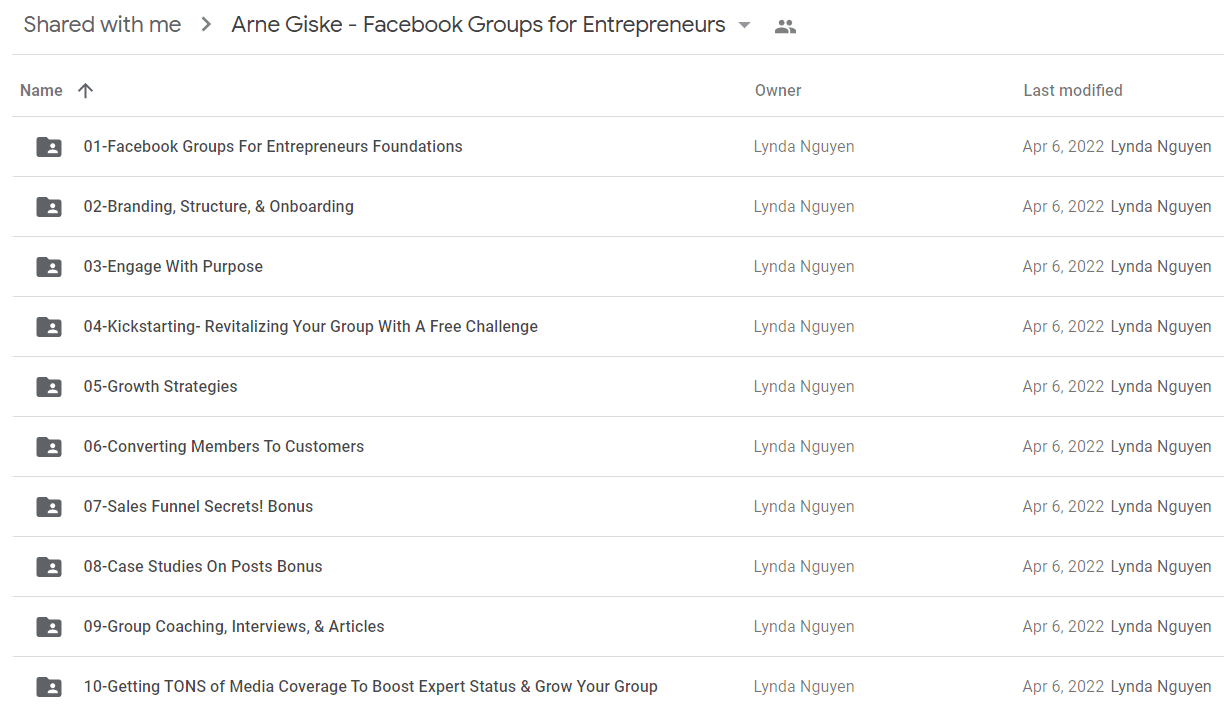Open the folder title dropdown arrow
Viewport: 1224px width, 713px height.
point(744,26)
